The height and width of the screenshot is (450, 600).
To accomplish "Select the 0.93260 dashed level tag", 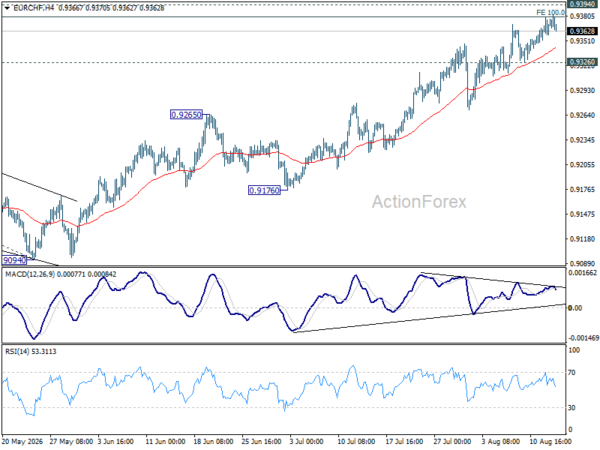I will (582, 62).
